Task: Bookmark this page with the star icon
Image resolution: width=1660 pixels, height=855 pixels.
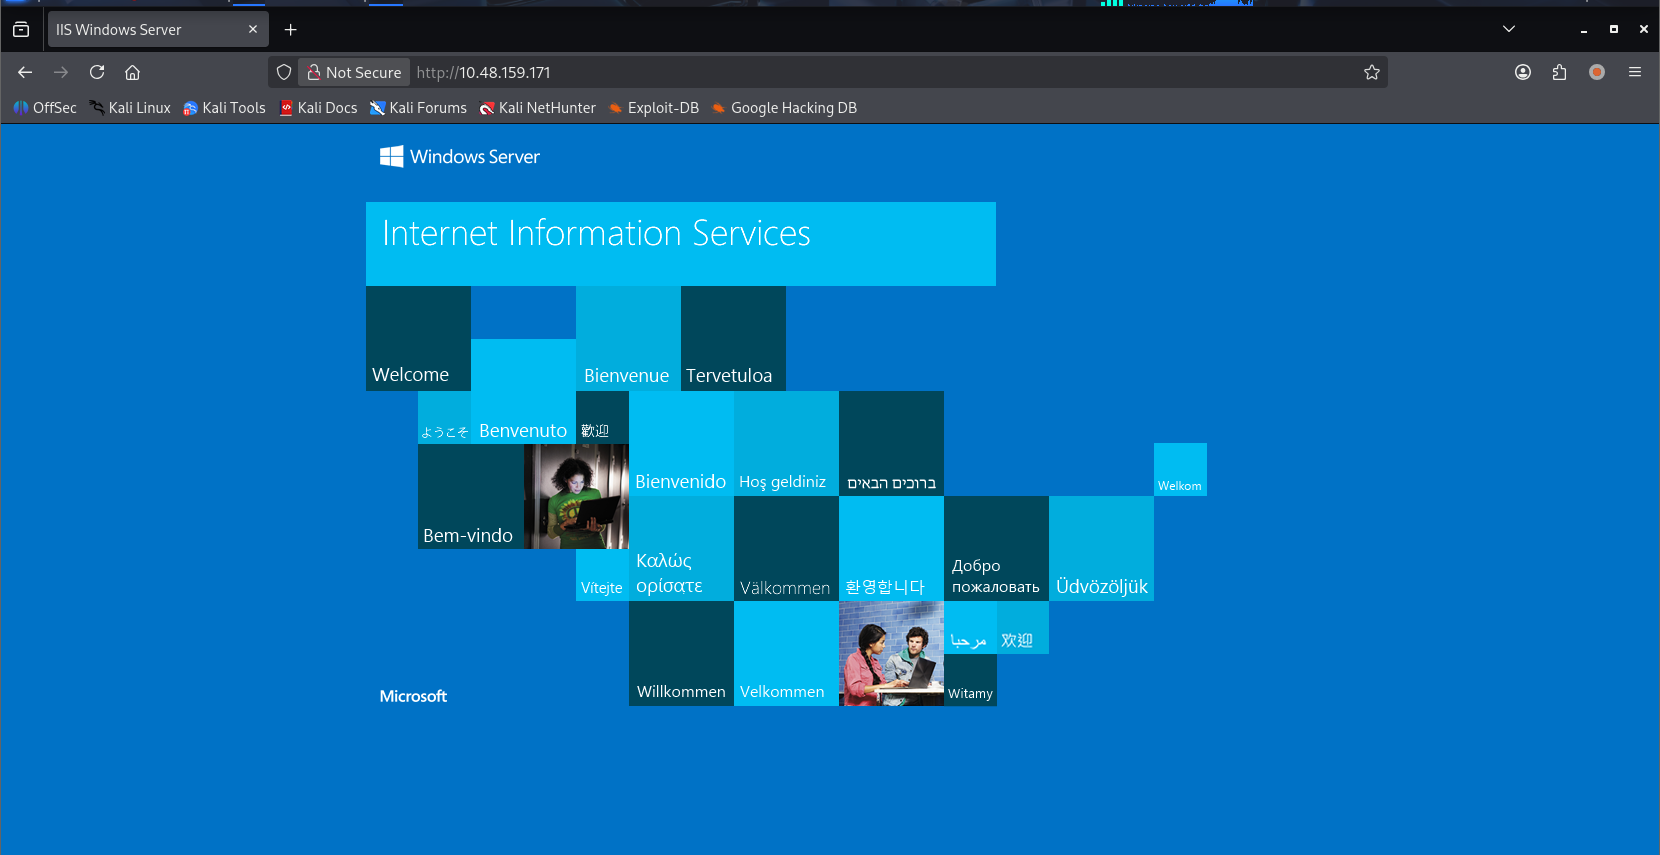Action: (1372, 72)
